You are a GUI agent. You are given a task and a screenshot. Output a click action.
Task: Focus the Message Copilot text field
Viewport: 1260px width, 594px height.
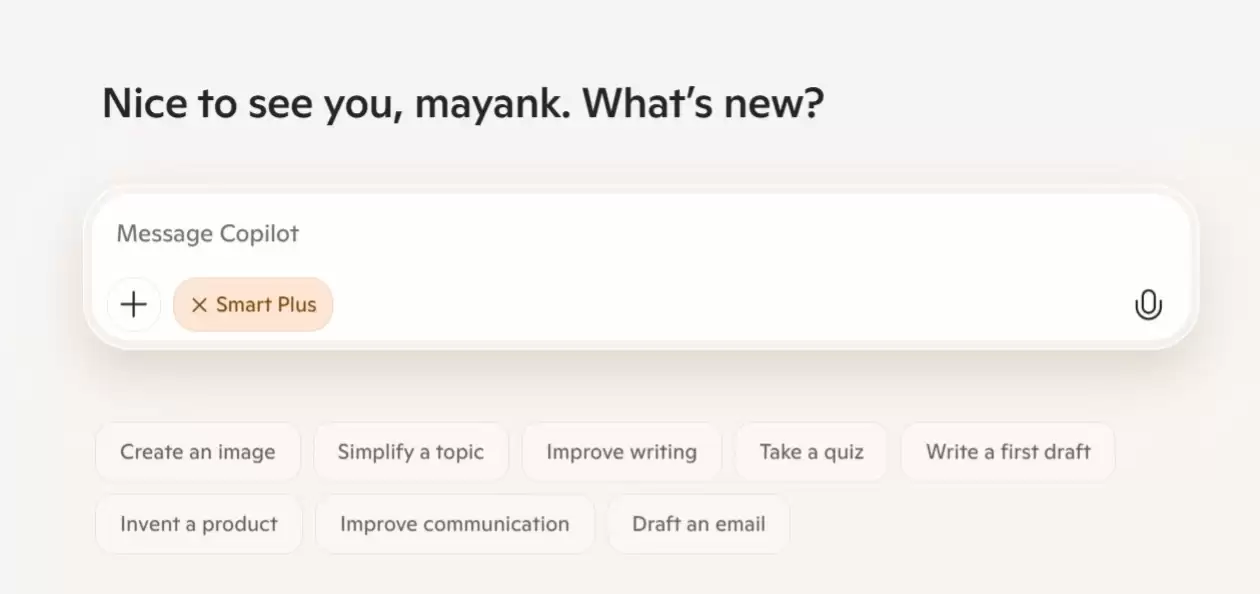coord(600,234)
